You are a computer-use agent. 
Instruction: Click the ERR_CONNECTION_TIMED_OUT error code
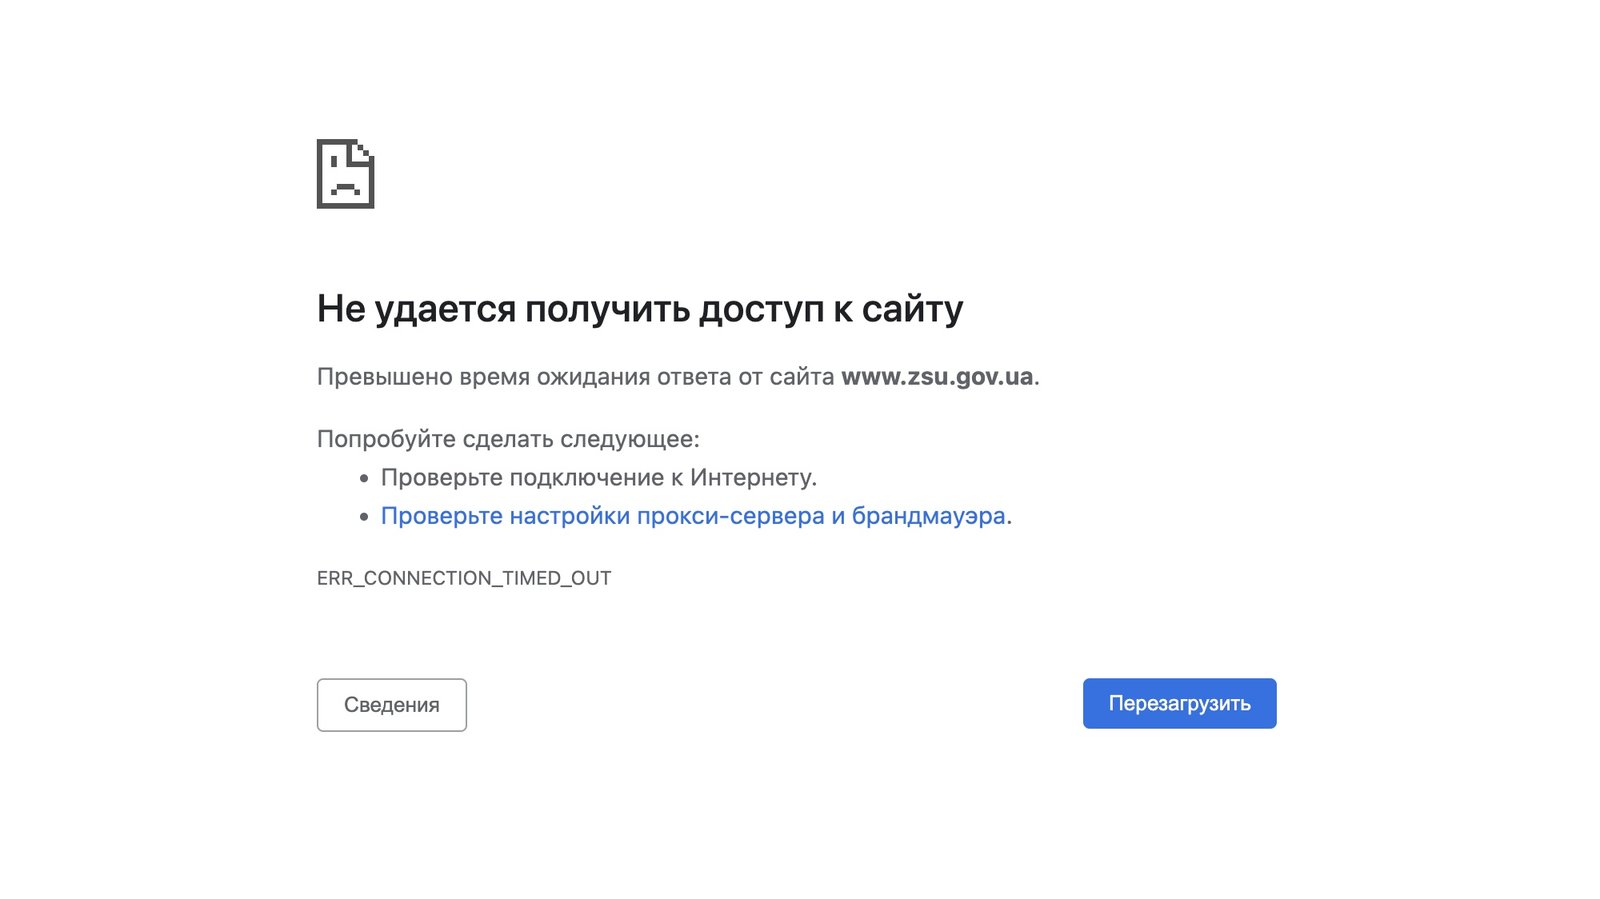click(x=463, y=578)
